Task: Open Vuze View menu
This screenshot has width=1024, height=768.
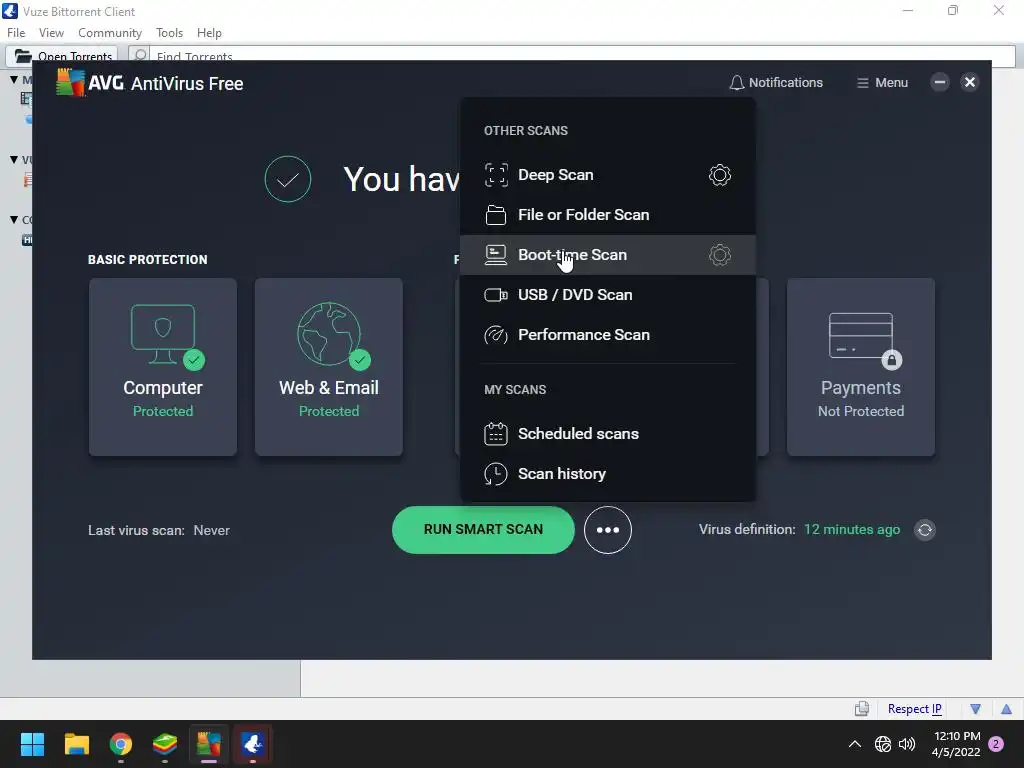Action: click(x=51, y=33)
